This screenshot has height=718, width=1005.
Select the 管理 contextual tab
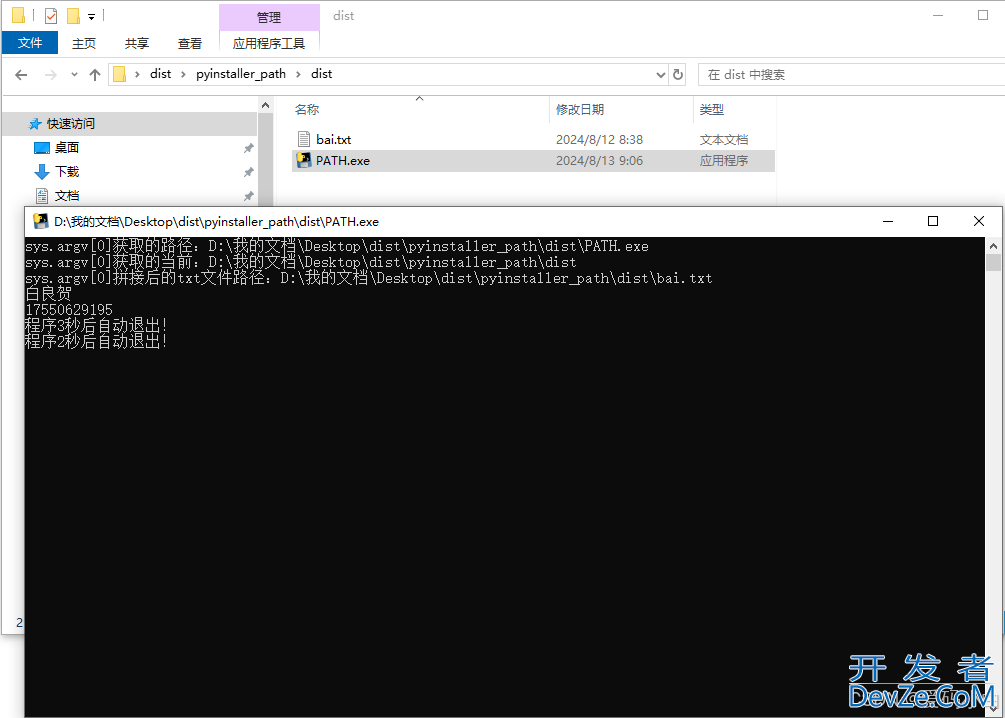click(x=269, y=17)
